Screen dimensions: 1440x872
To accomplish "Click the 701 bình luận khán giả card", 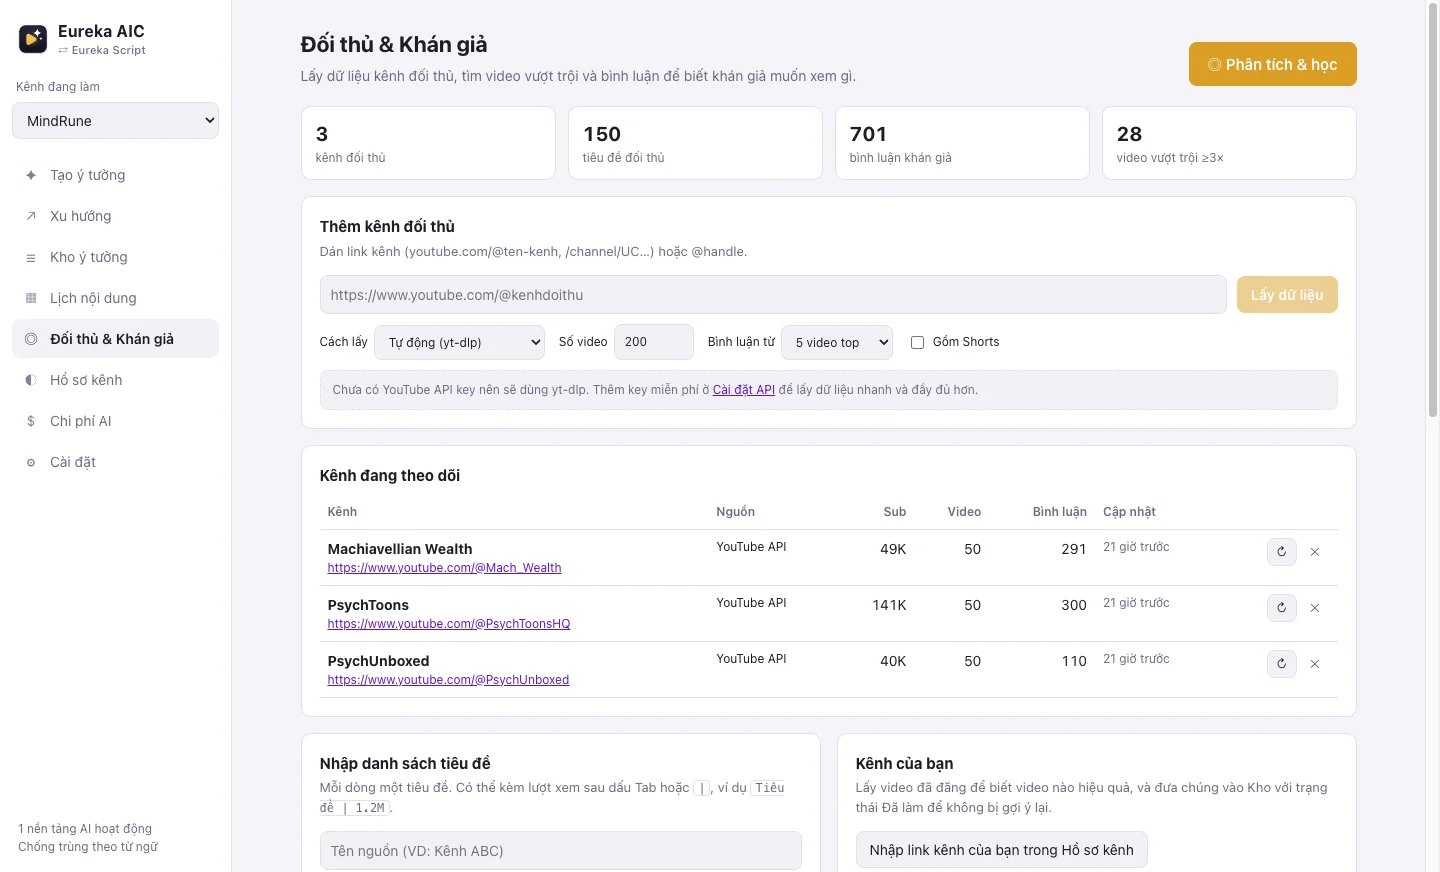I will [962, 143].
